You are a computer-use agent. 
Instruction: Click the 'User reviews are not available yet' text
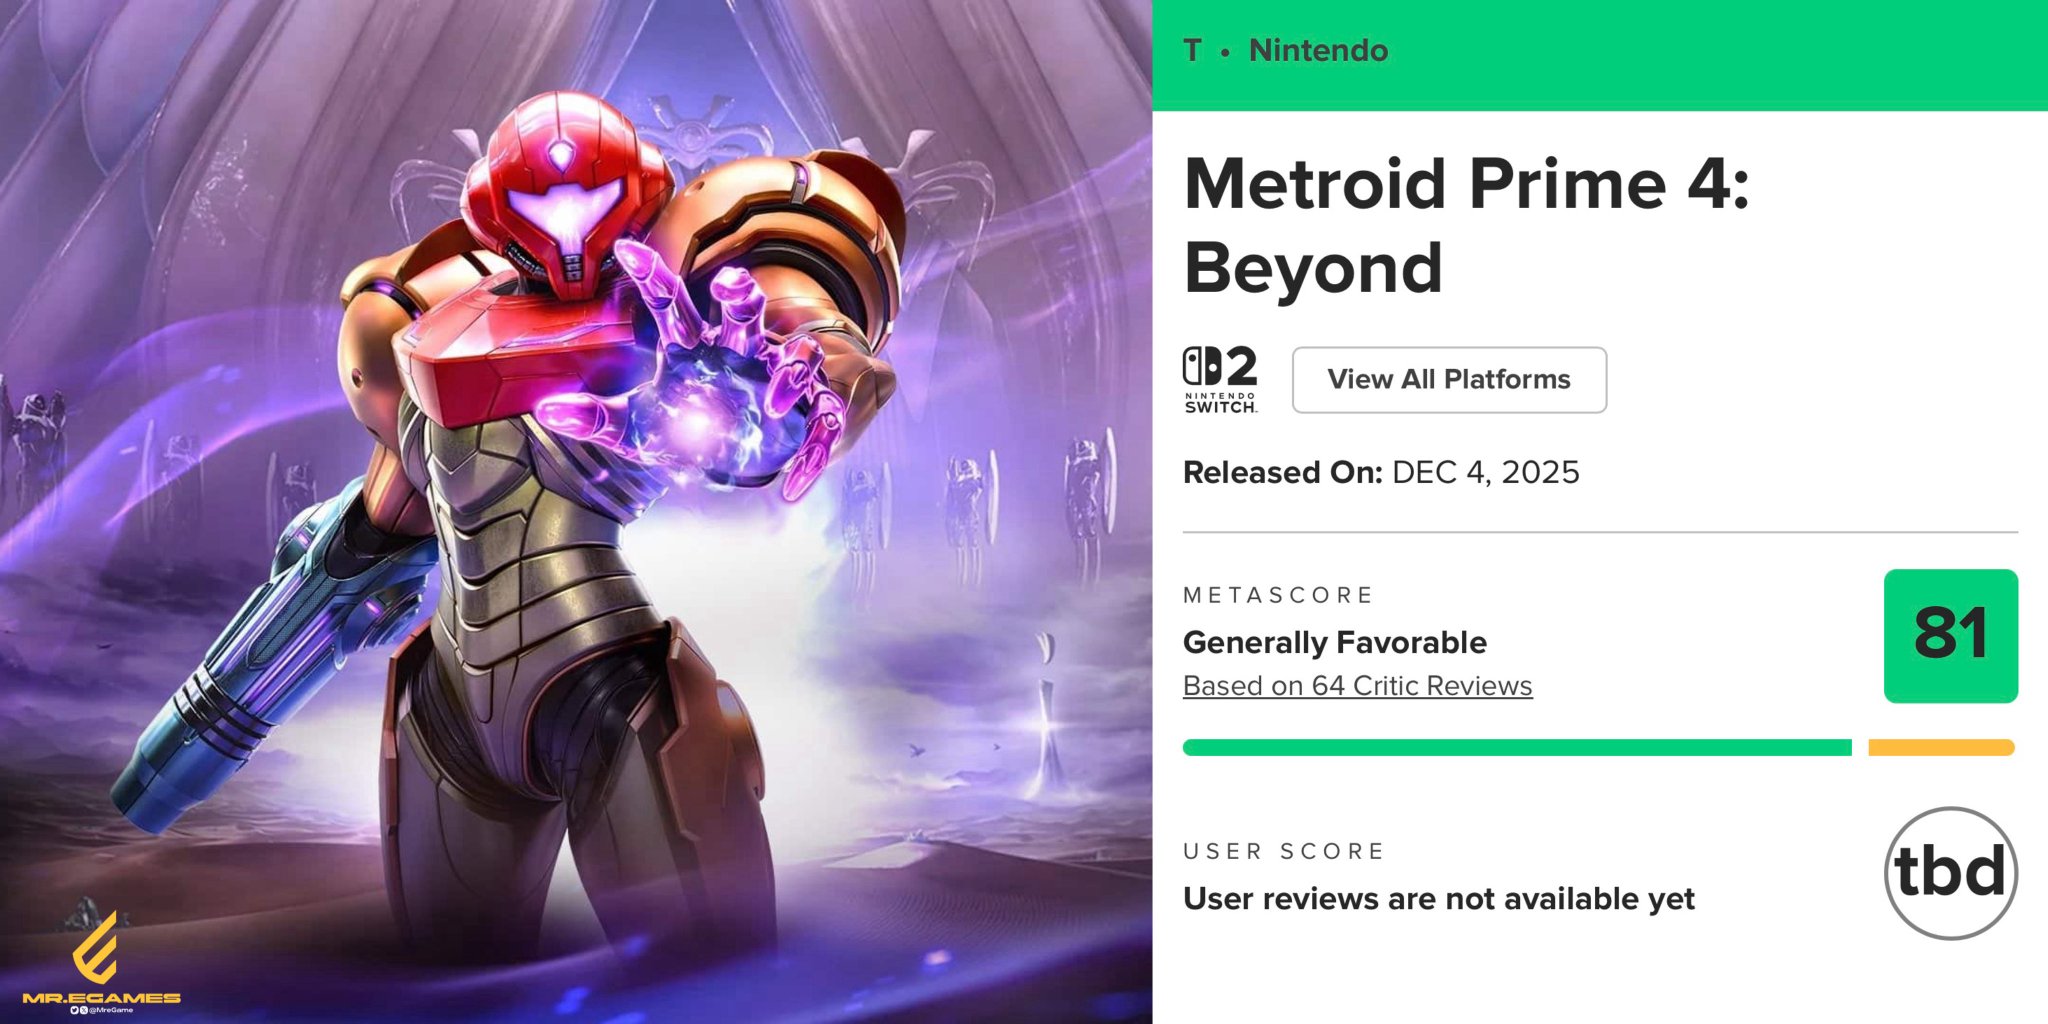(1438, 899)
